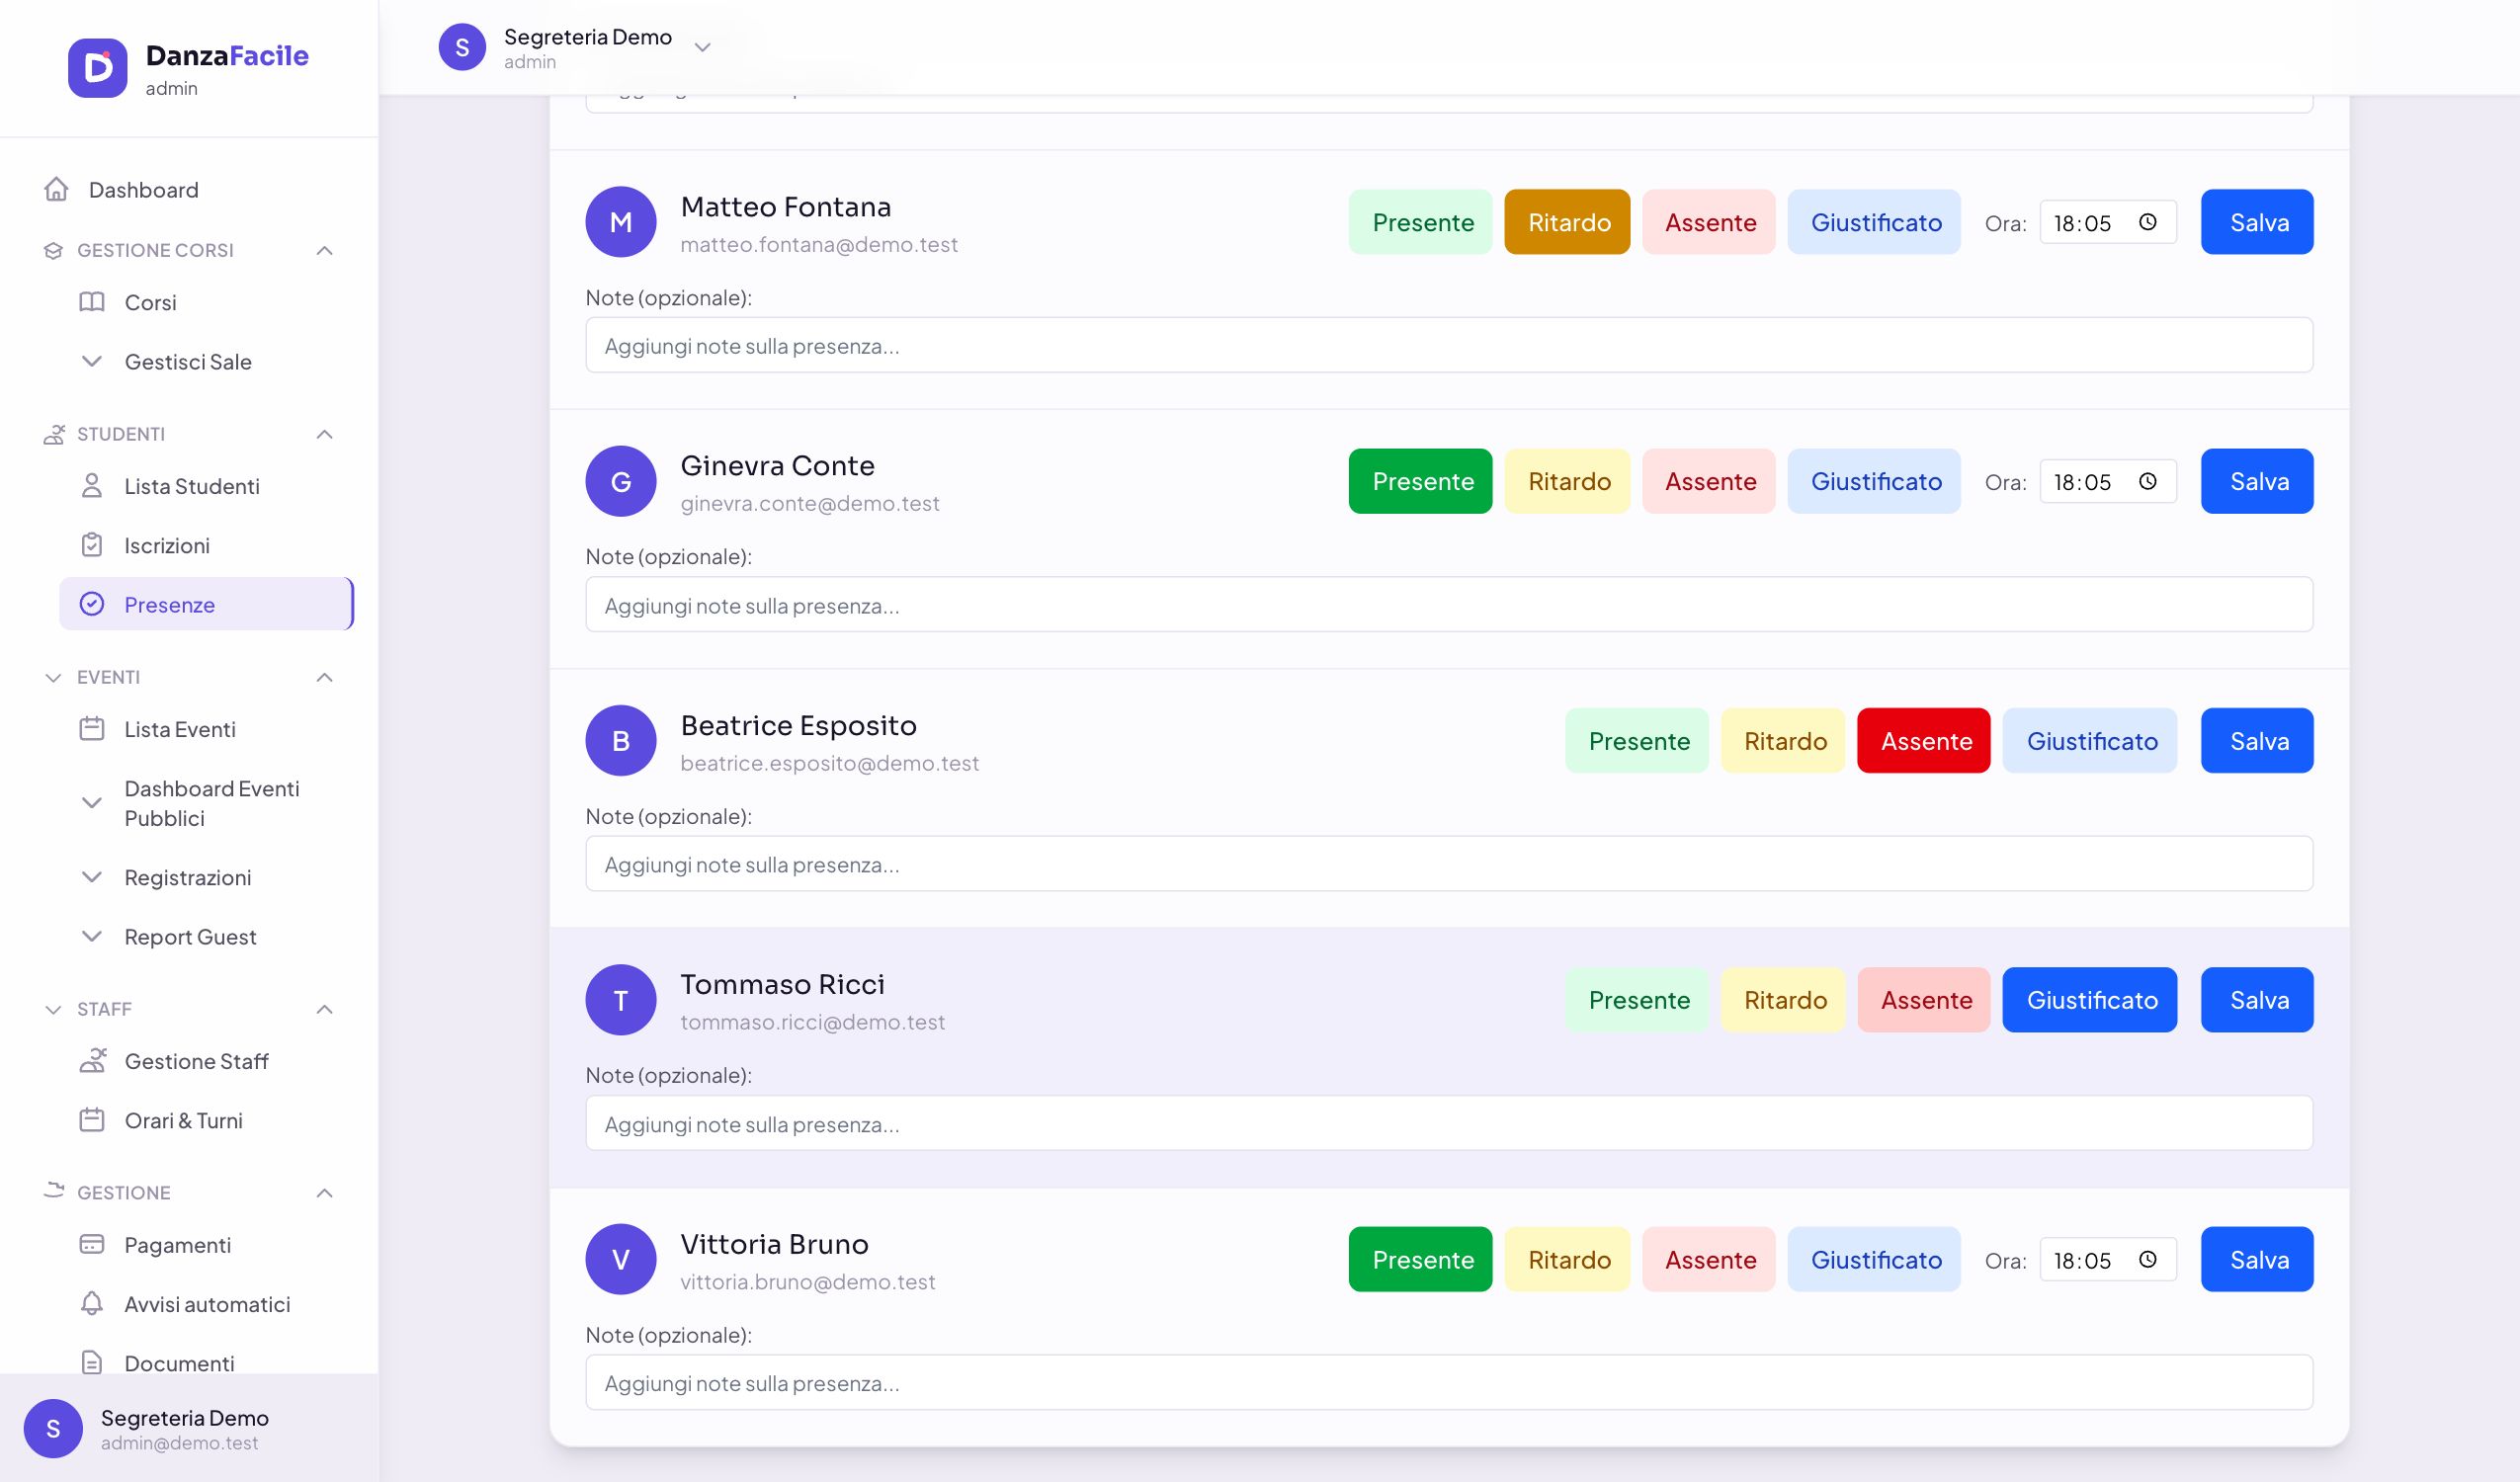Click Salva for Vittoria Bruno
This screenshot has height=1482, width=2520.
(x=2257, y=1259)
